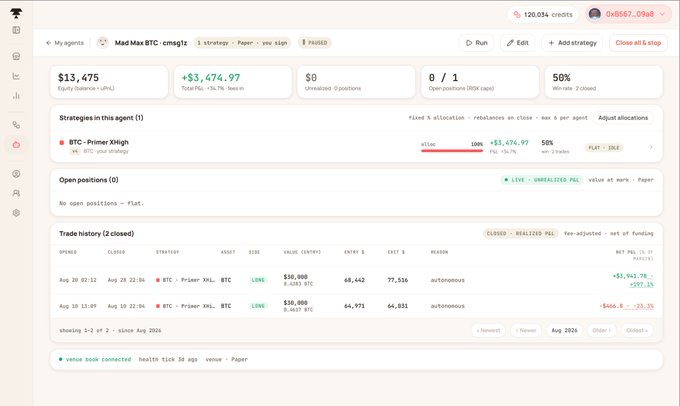Viewport: 680px width, 406px height.
Task: Click the v4 version tag
Action: 75,151
